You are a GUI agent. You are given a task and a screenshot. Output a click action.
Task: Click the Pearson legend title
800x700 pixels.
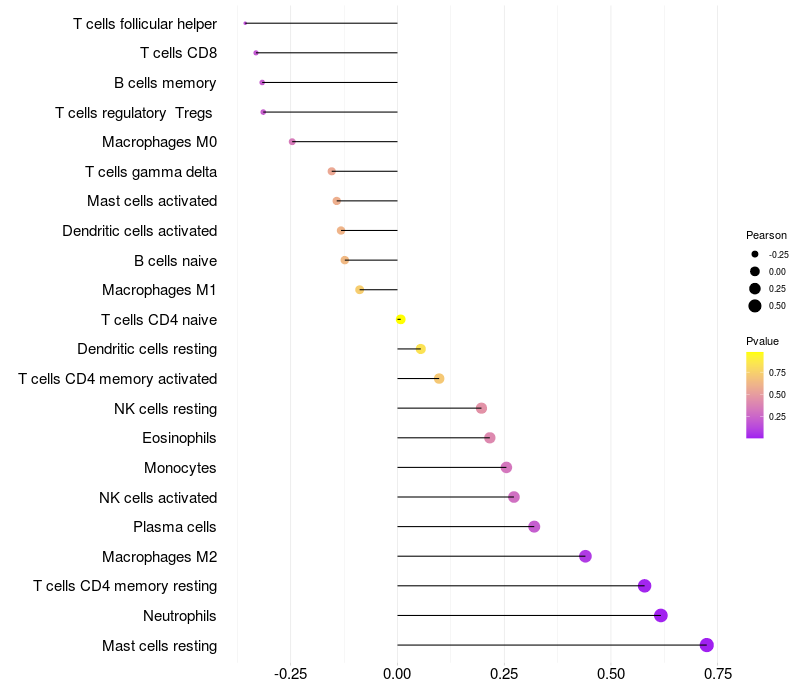pos(766,235)
